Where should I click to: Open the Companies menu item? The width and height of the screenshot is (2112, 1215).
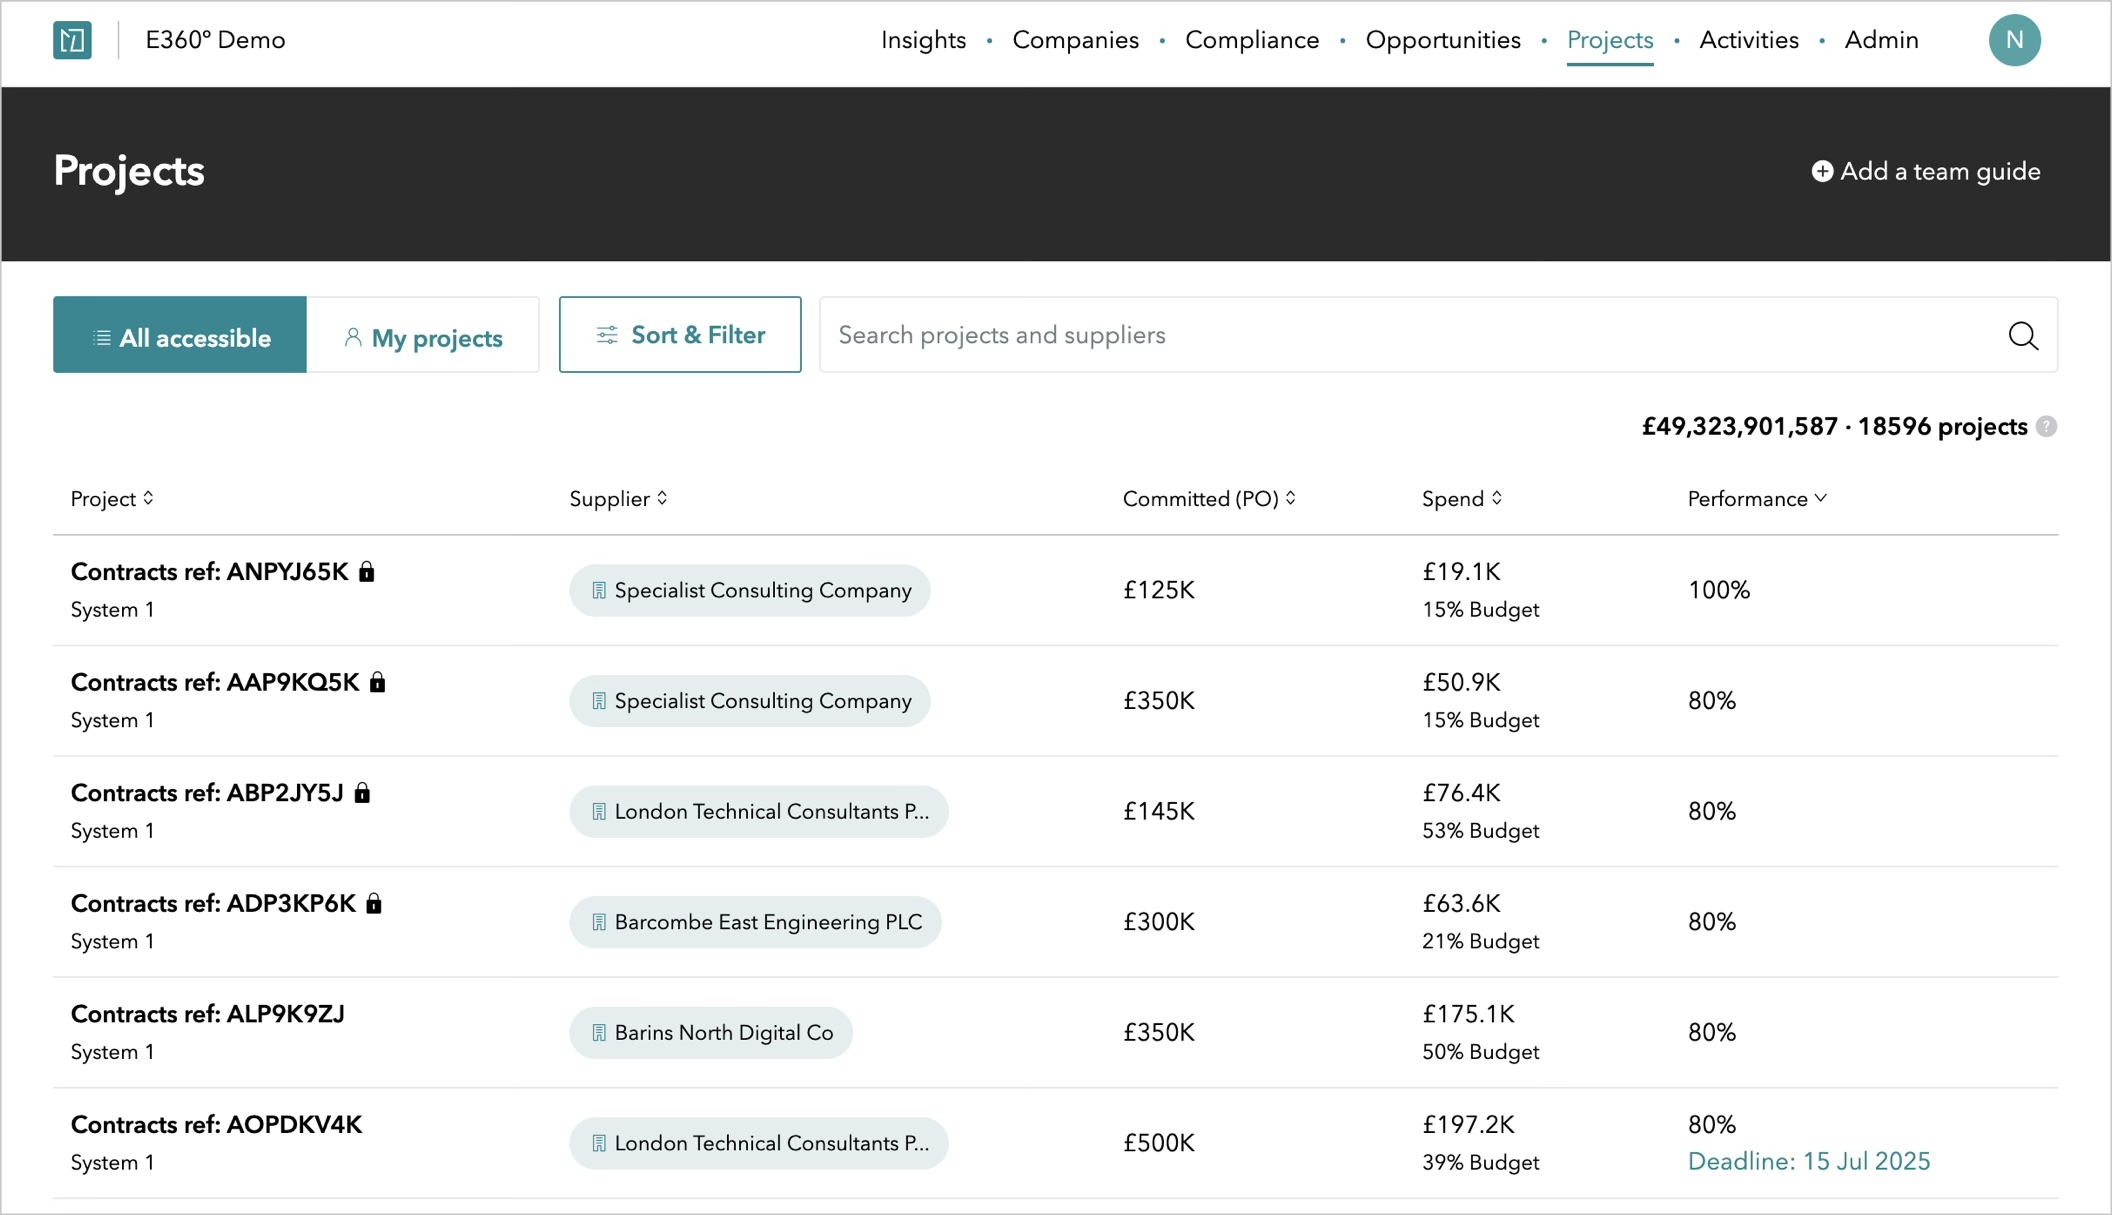tap(1075, 40)
